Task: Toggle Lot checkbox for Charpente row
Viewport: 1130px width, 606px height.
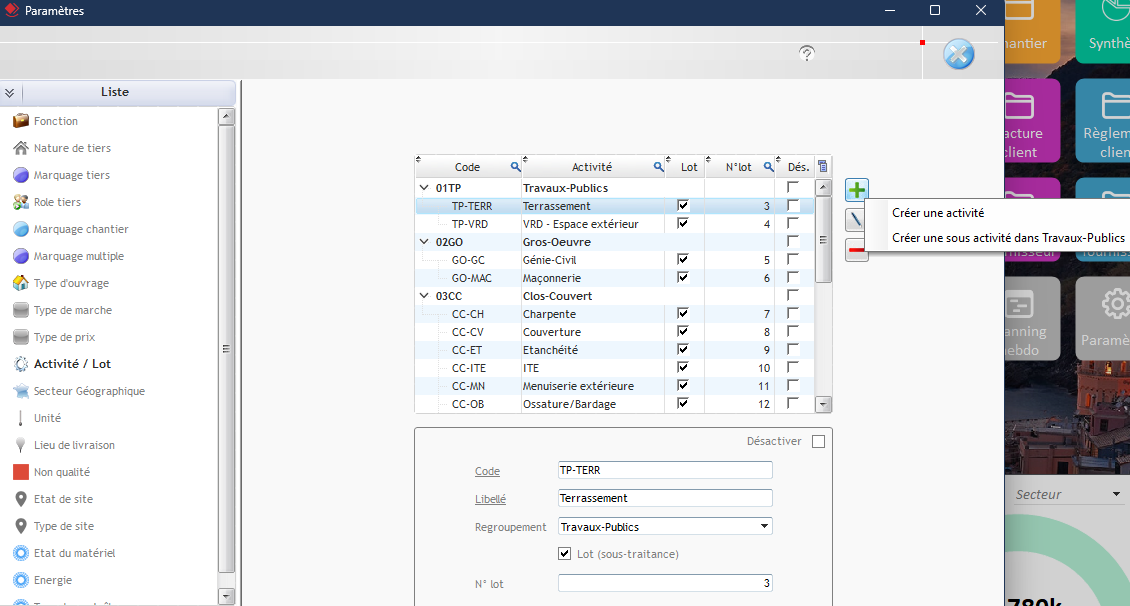Action: pos(684,314)
